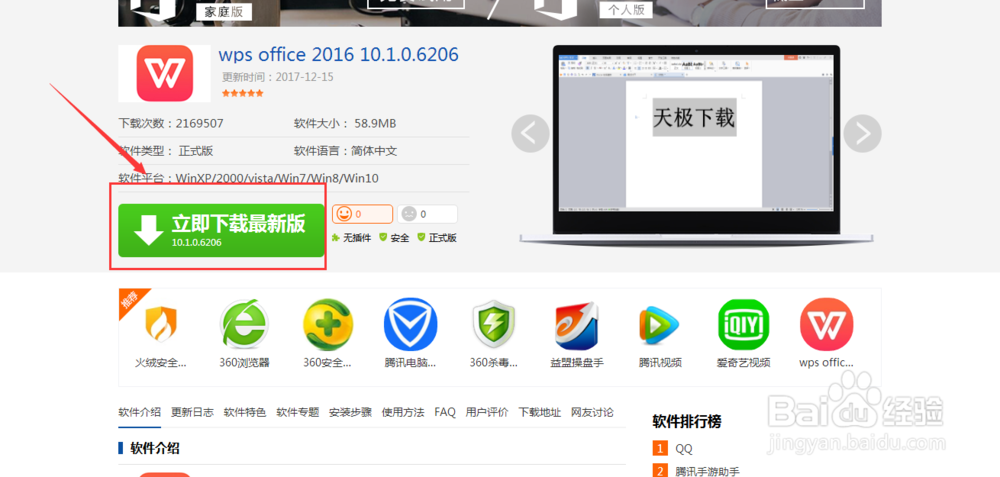Viewport: 1000px width, 477px height.
Task: Switch to the 软件专题 tab
Action: pos(297,412)
